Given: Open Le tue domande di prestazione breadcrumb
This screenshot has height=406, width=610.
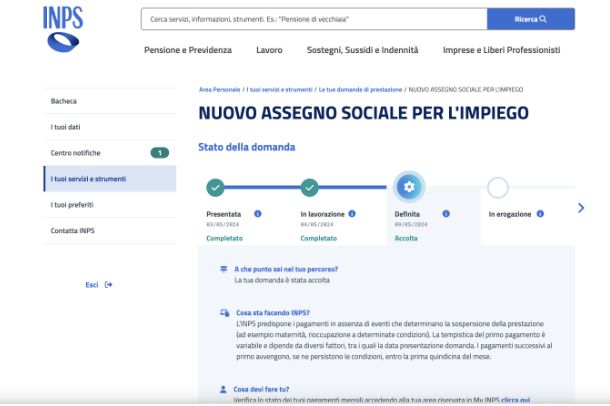Looking at the screenshot, I should click(360, 89).
